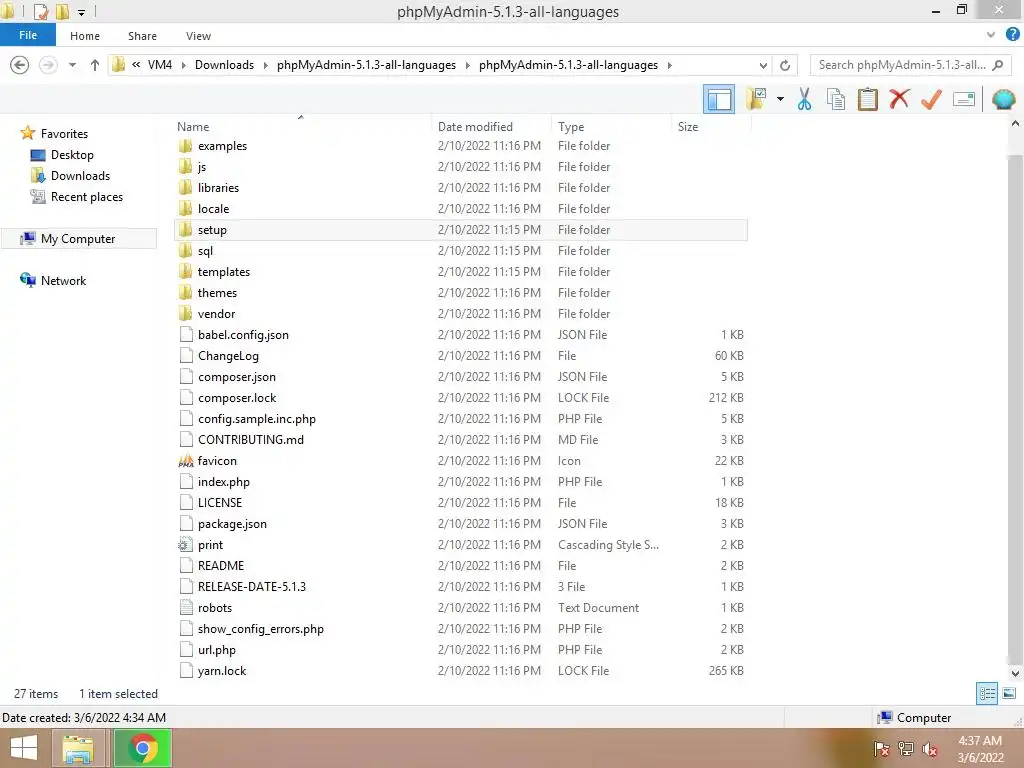Select the setup folder row
Screen dimensions: 1024x768
[461, 230]
